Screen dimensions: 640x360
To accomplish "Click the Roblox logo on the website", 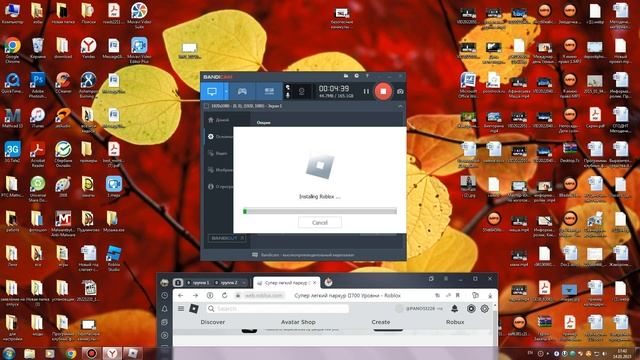I will click(x=194, y=309).
